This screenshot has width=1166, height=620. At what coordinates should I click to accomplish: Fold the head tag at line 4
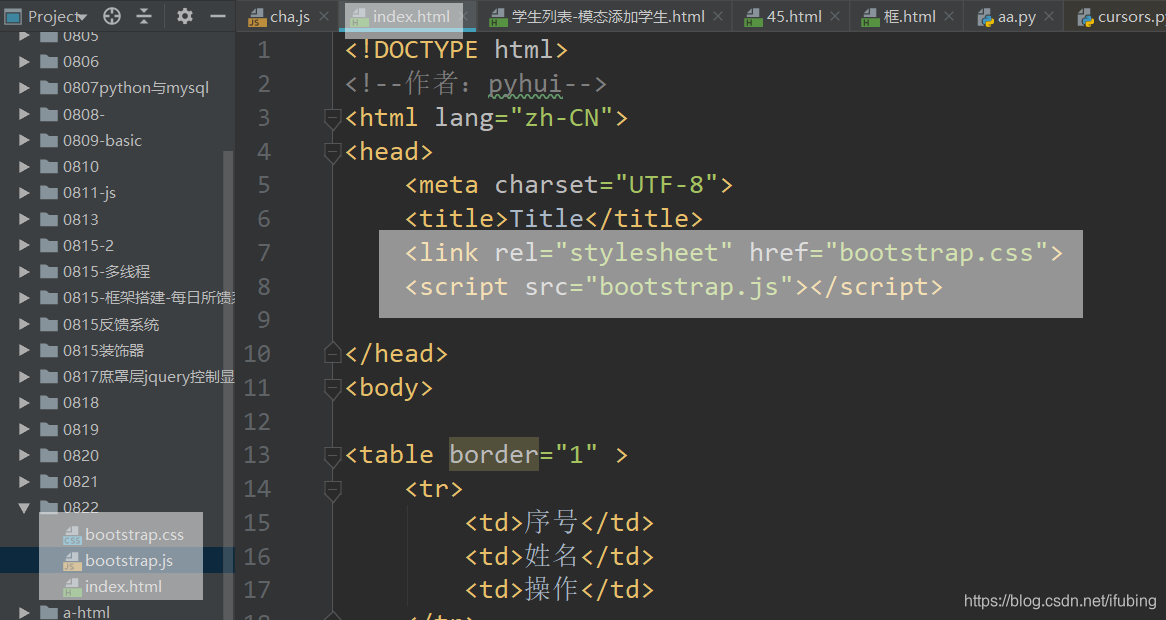pyautogui.click(x=332, y=152)
